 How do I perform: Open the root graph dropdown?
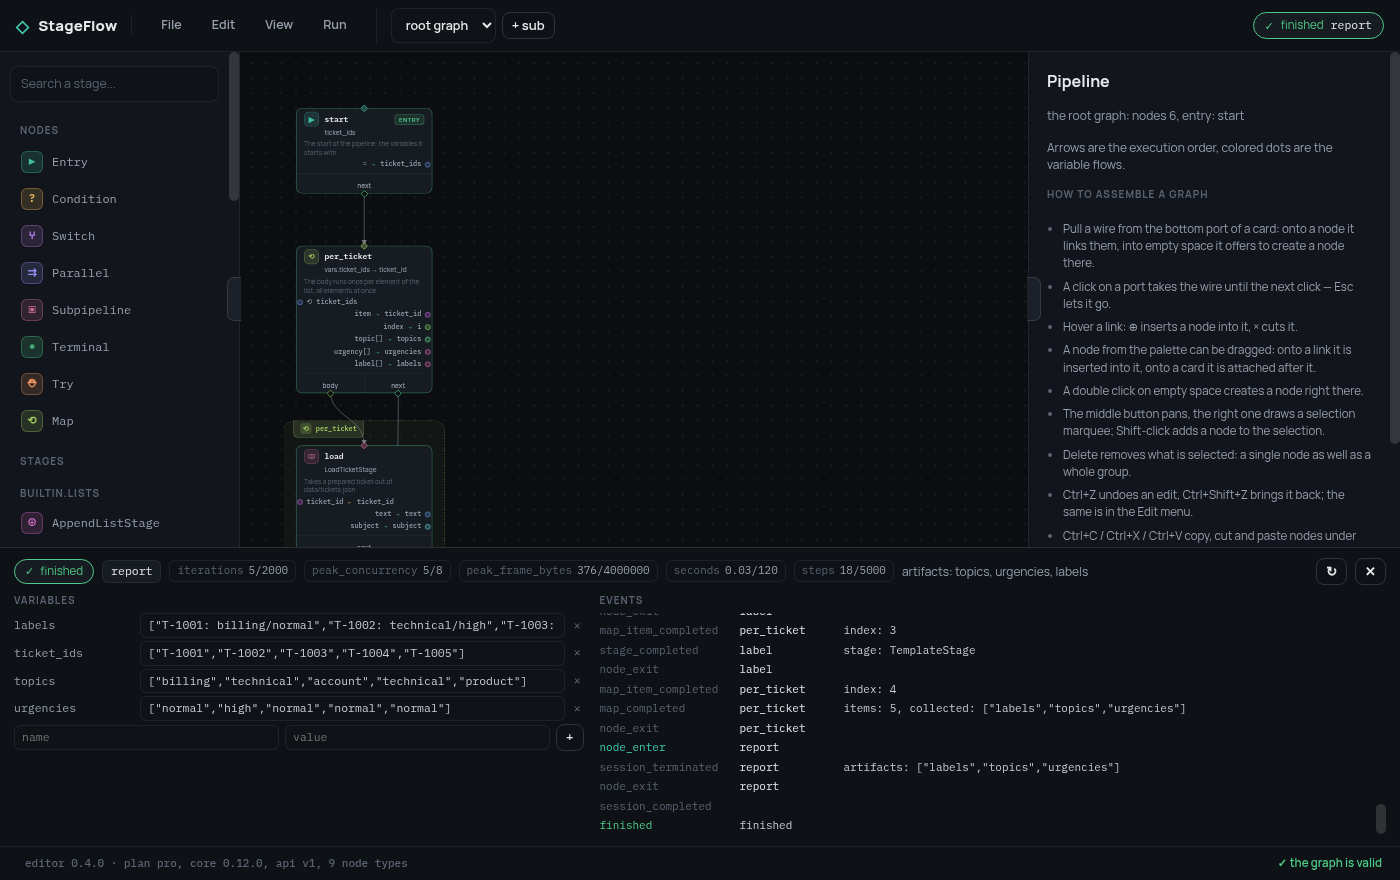click(443, 25)
